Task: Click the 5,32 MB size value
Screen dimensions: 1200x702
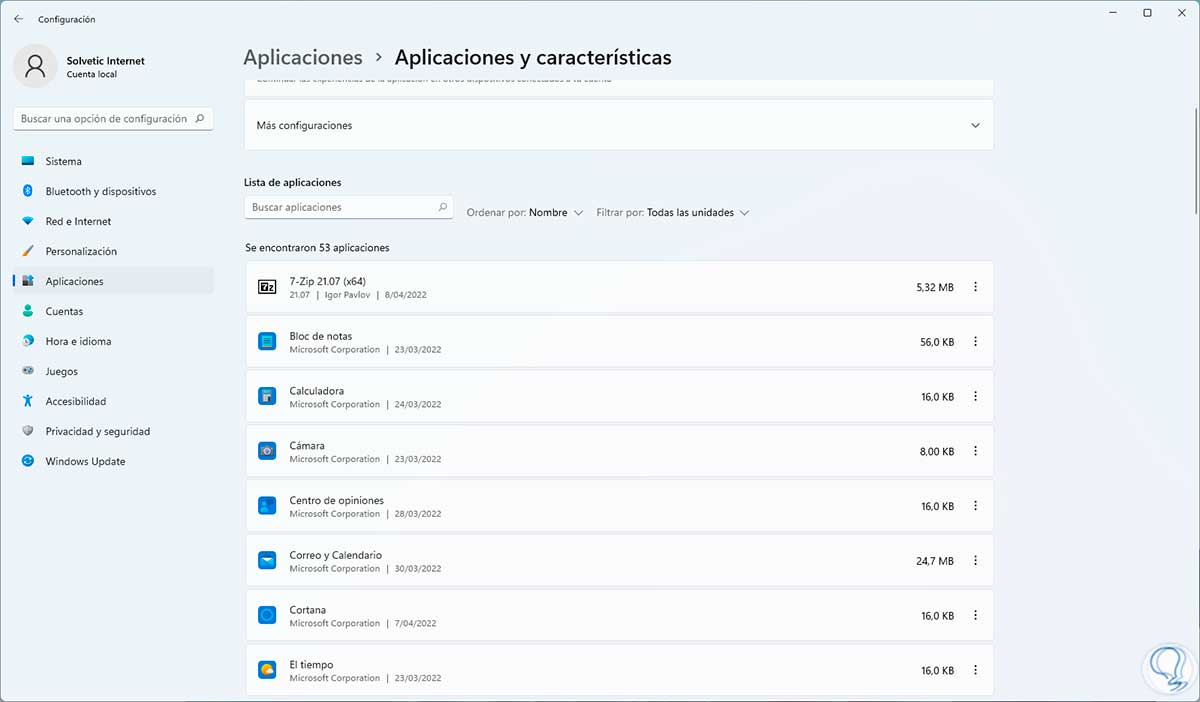Action: click(x=935, y=287)
